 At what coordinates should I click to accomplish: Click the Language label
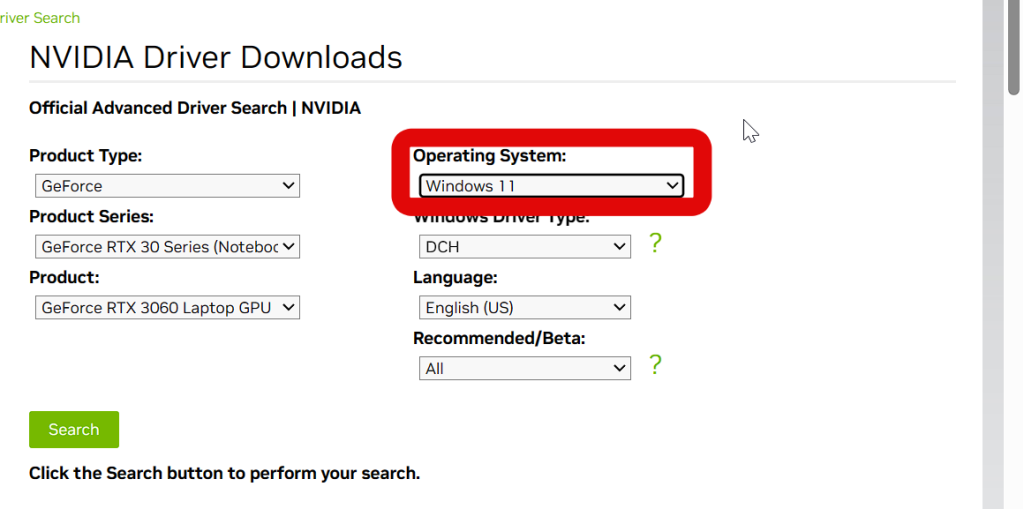(x=455, y=278)
